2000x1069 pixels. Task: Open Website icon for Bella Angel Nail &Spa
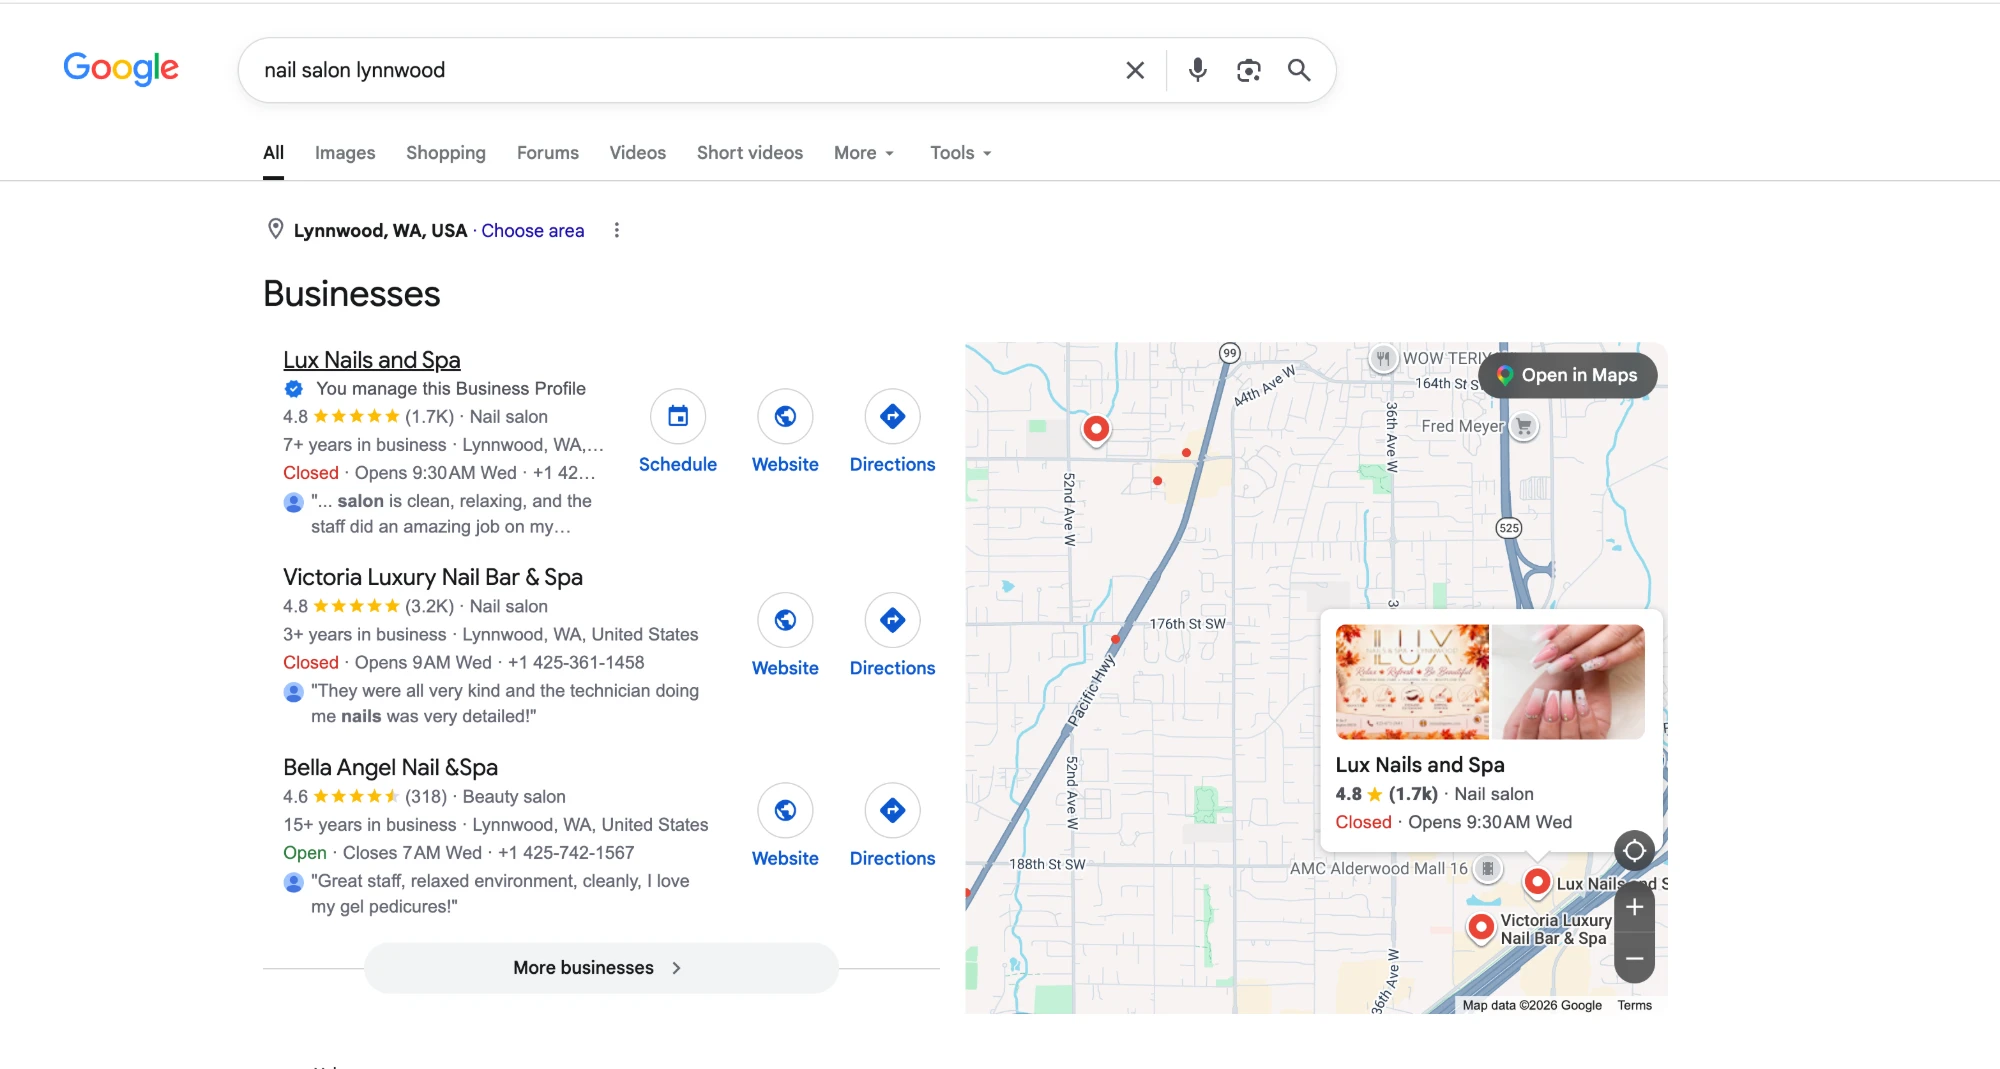[x=785, y=810]
